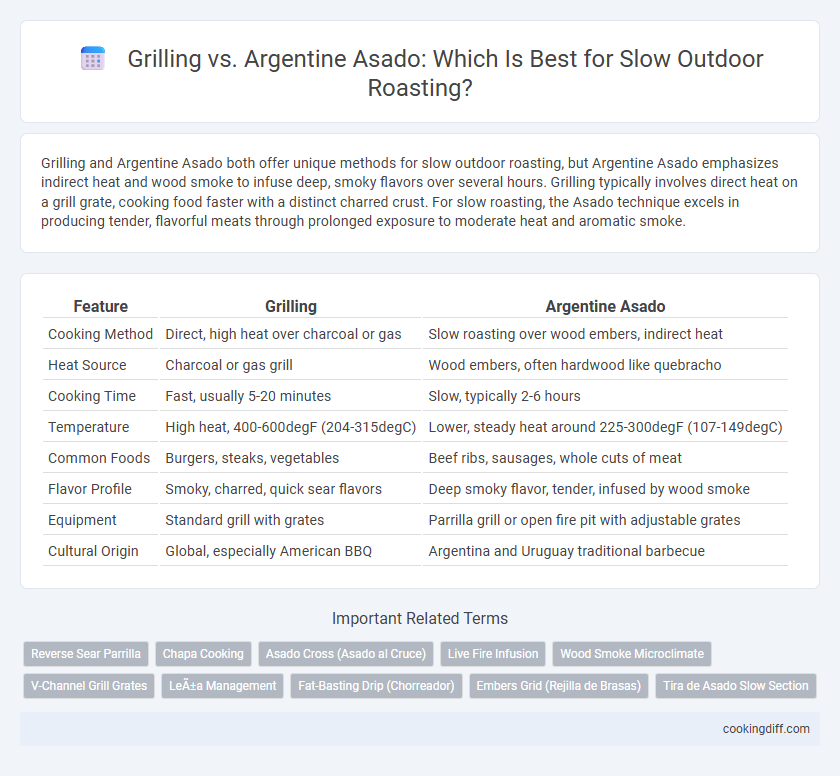The image size is (840, 776).
Task: Open the V-Channel Grill Grates tag
Action: [x=89, y=686]
